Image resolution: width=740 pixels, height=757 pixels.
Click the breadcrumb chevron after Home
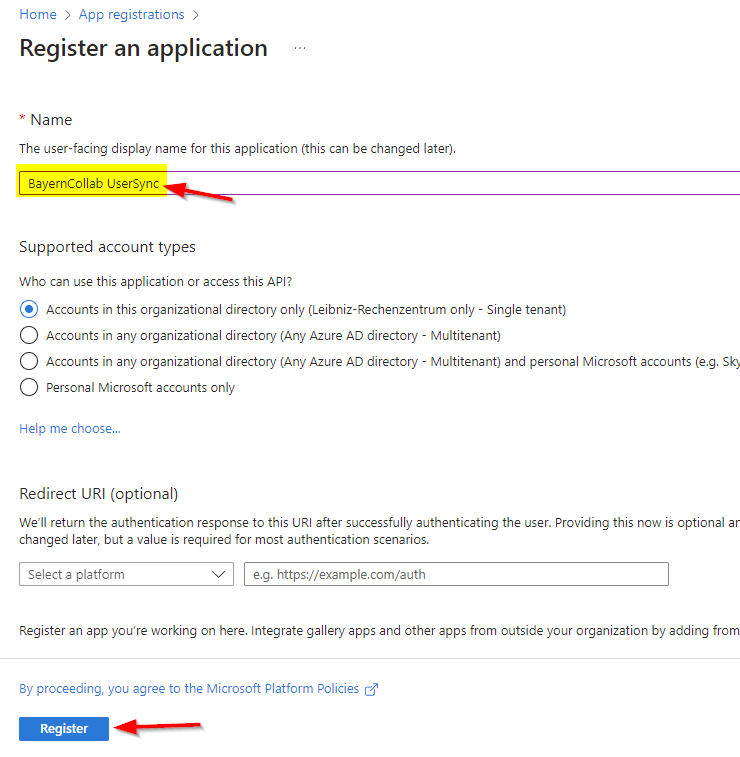(69, 15)
